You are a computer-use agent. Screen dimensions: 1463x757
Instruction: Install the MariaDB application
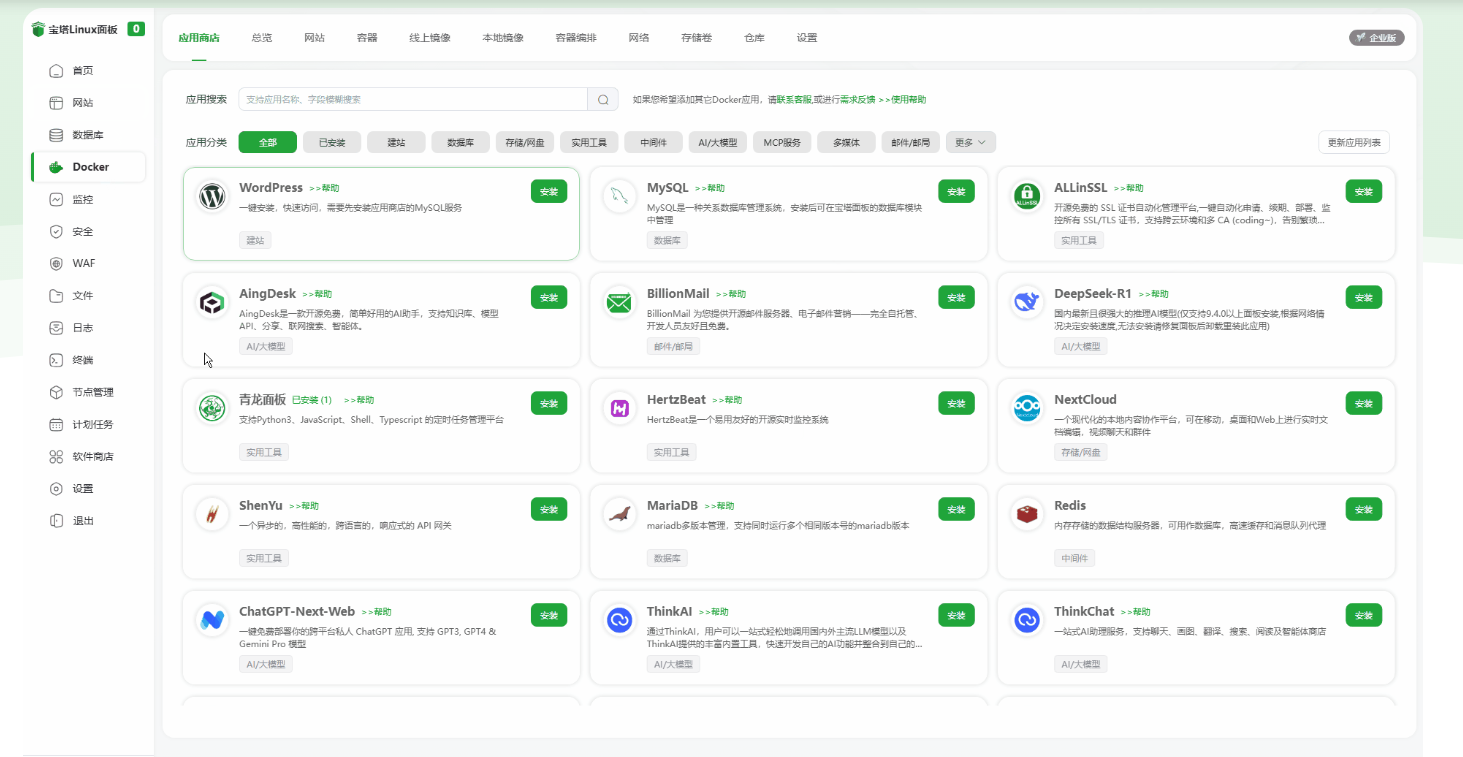(x=956, y=509)
